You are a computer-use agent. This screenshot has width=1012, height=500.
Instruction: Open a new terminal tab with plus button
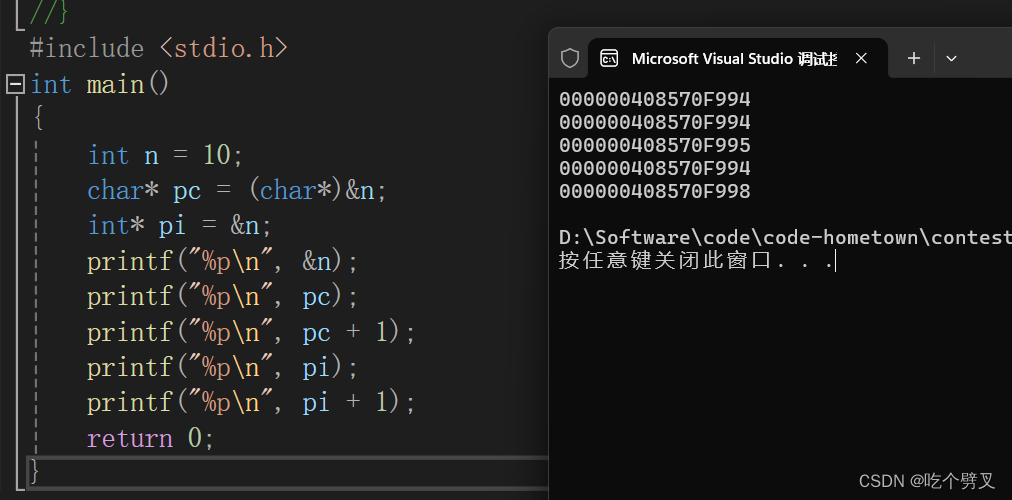click(x=914, y=59)
